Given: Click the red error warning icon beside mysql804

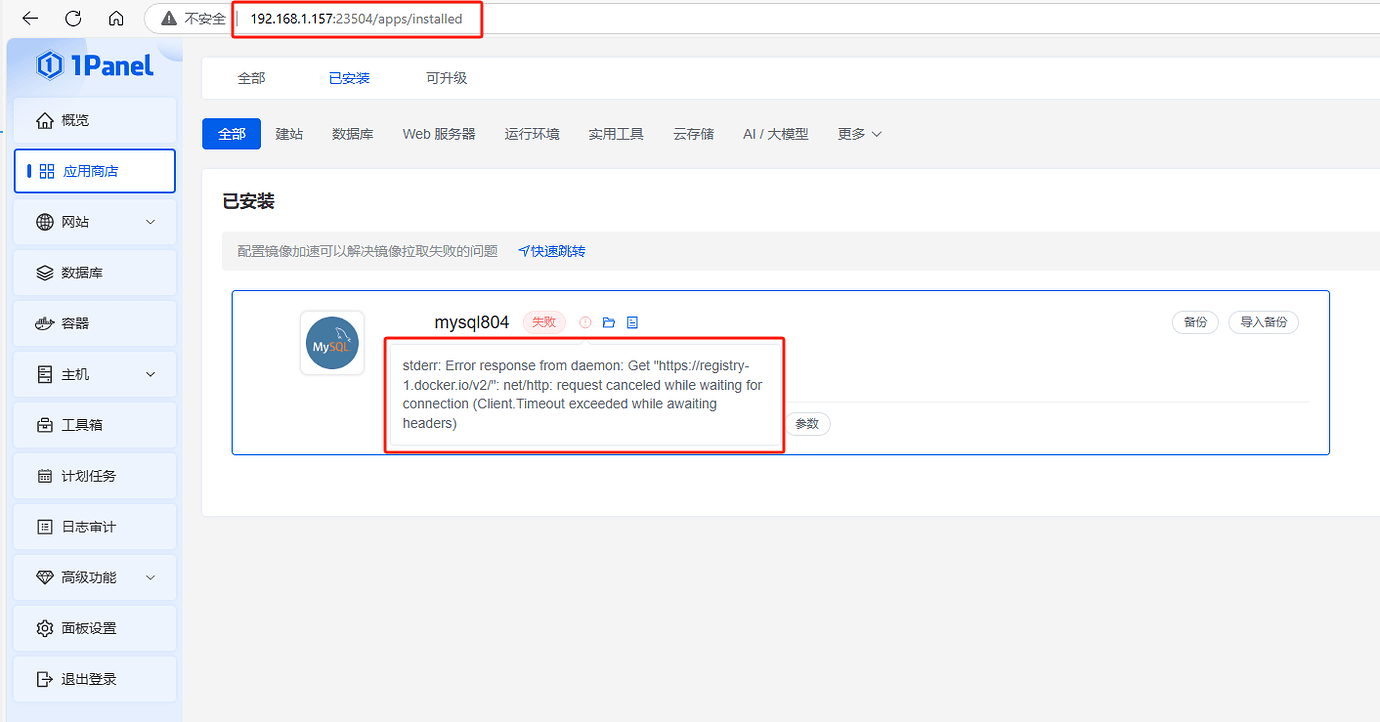Looking at the screenshot, I should [585, 322].
